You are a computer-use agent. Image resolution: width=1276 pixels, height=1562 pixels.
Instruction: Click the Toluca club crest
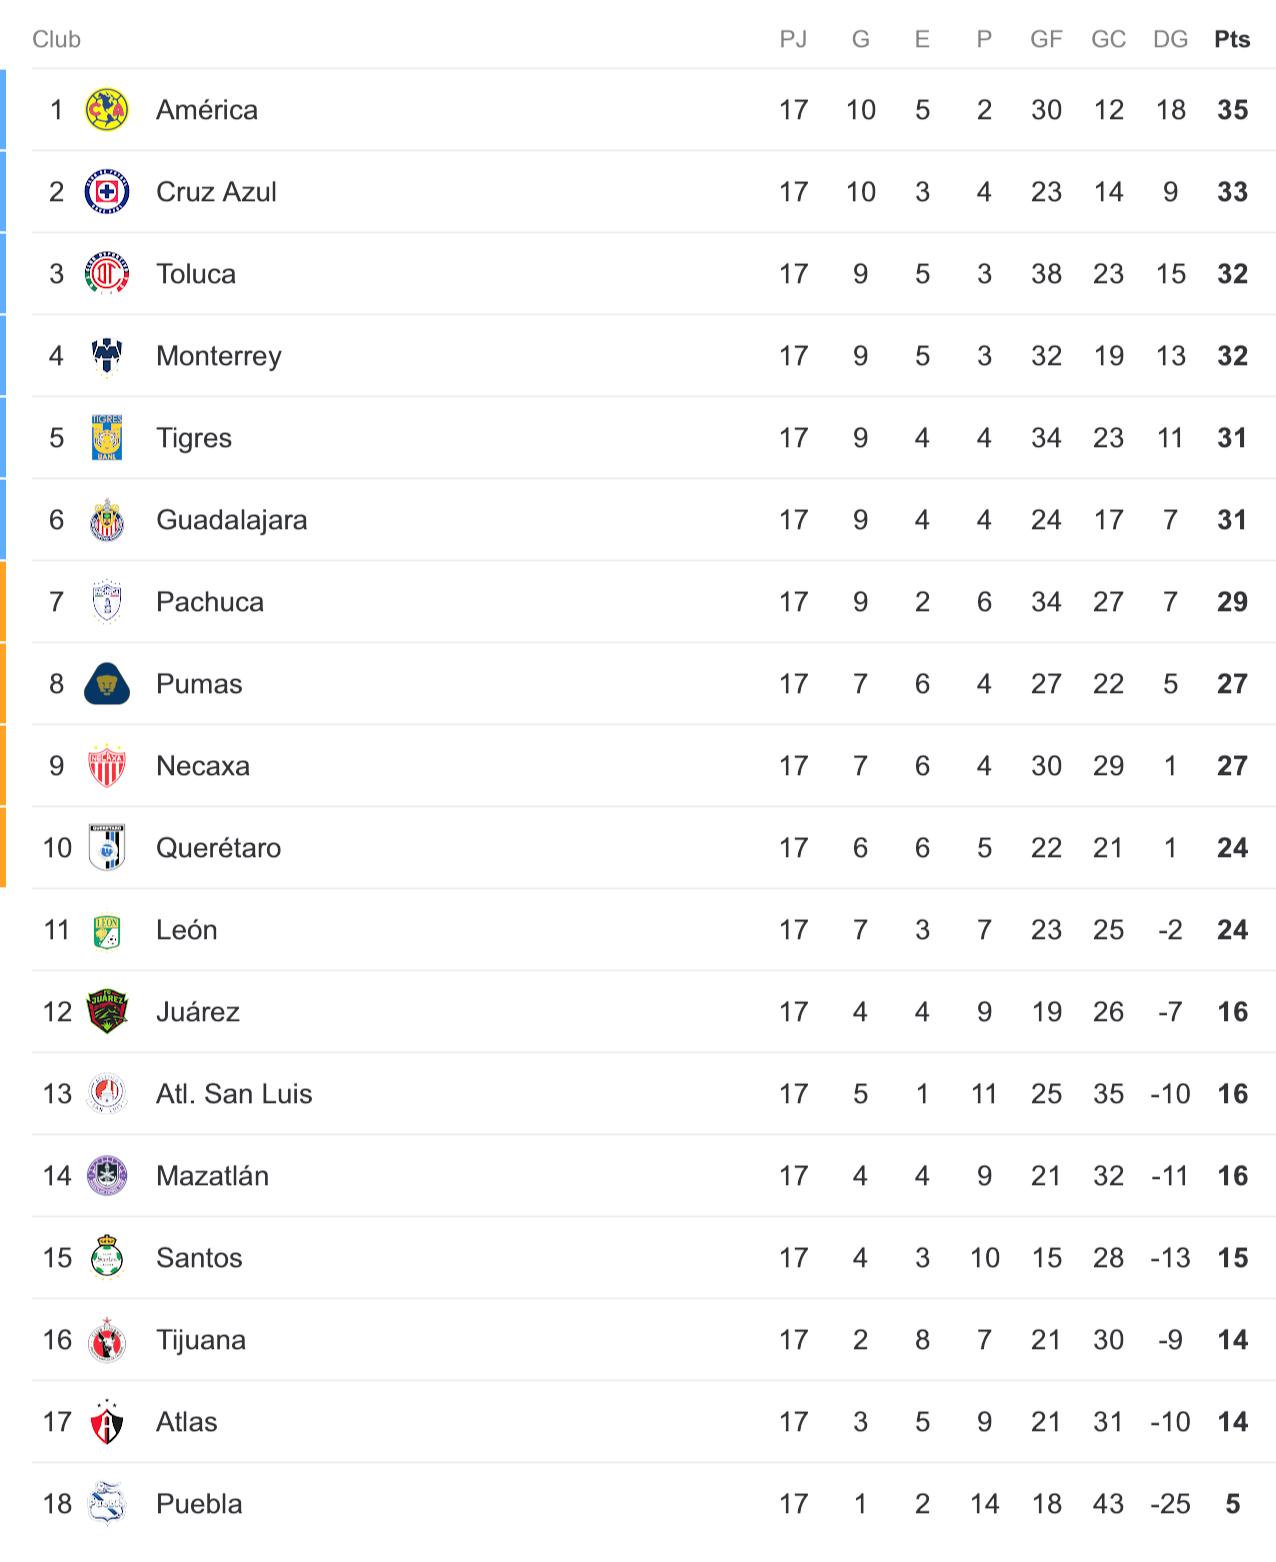(107, 274)
